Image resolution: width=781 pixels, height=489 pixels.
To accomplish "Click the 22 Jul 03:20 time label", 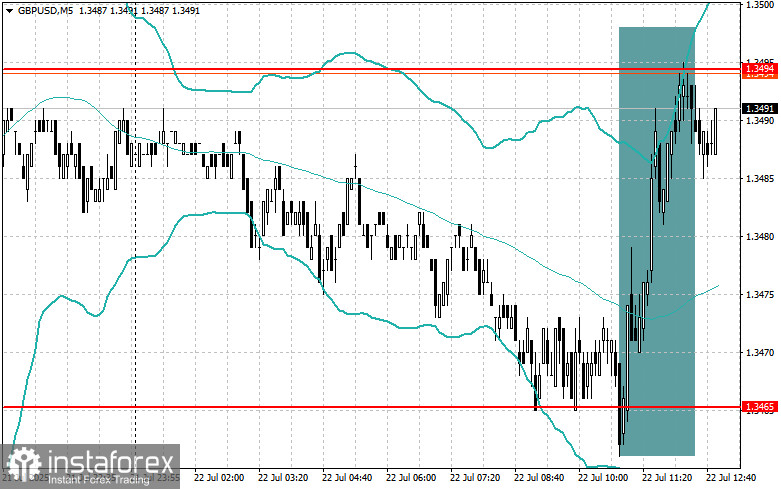I will (x=283, y=478).
